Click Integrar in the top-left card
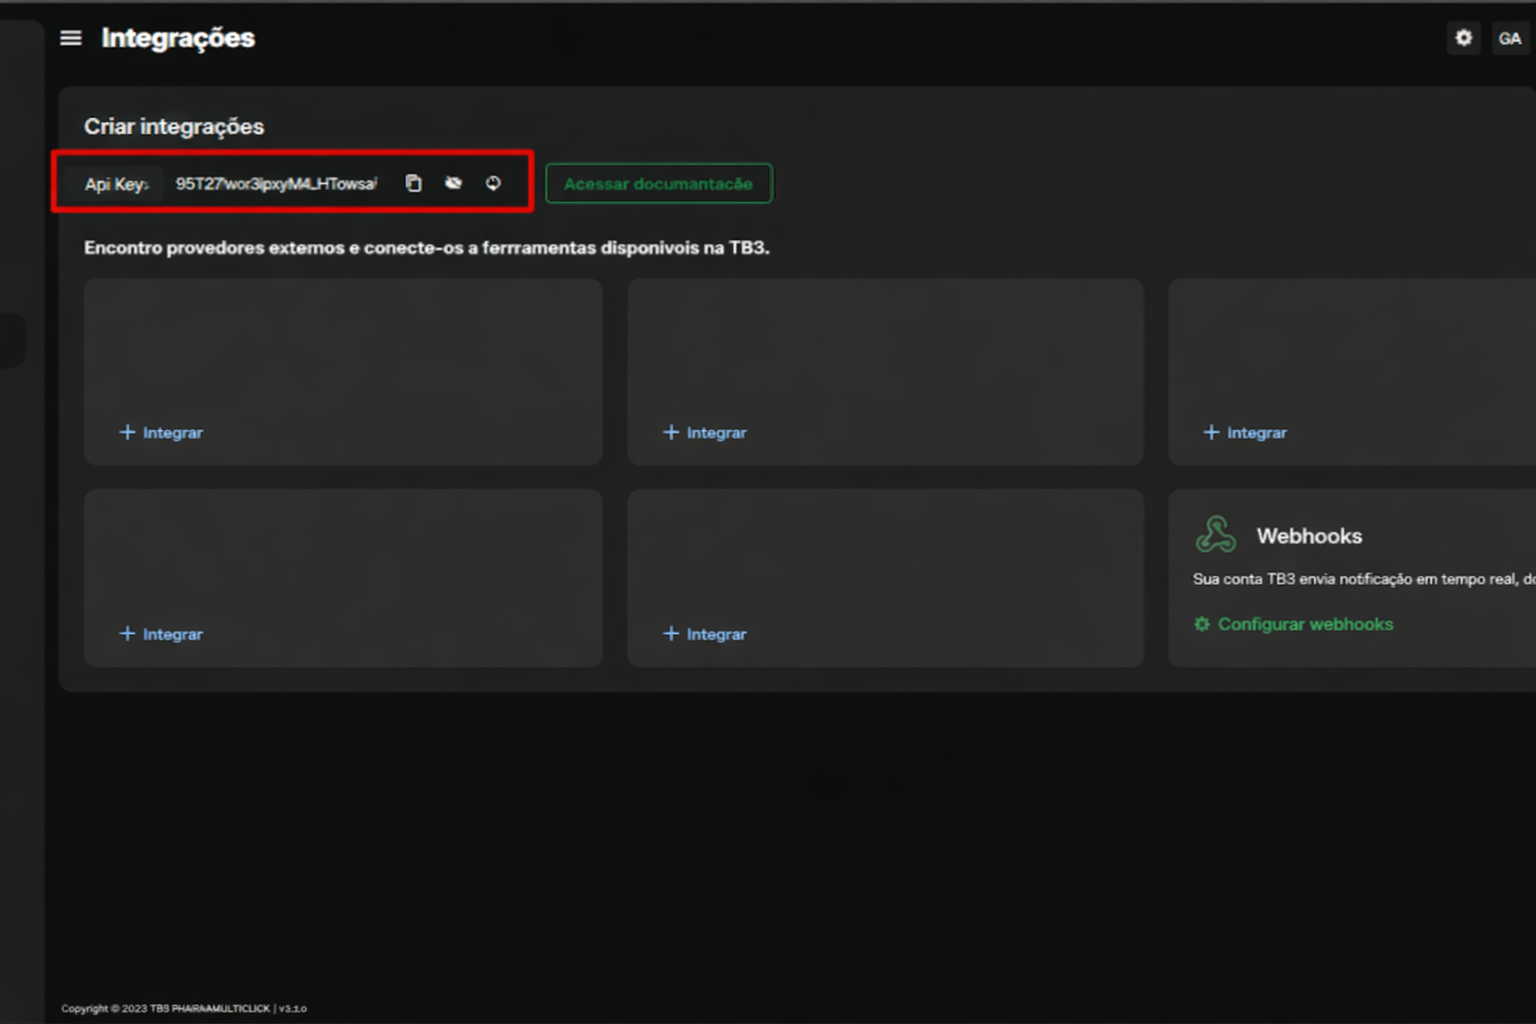Viewport: 1536px width, 1024px height. (161, 433)
